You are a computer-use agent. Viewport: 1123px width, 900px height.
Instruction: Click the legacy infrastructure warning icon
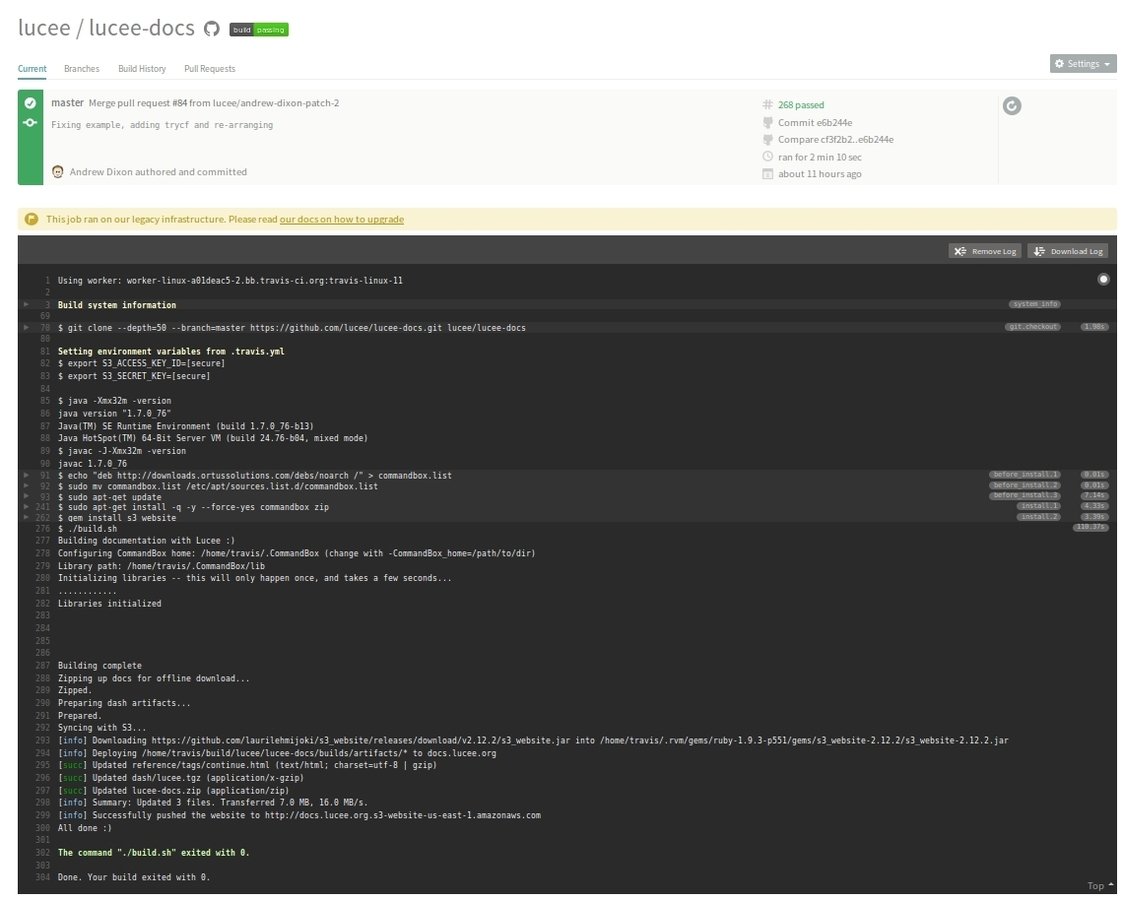(31, 219)
